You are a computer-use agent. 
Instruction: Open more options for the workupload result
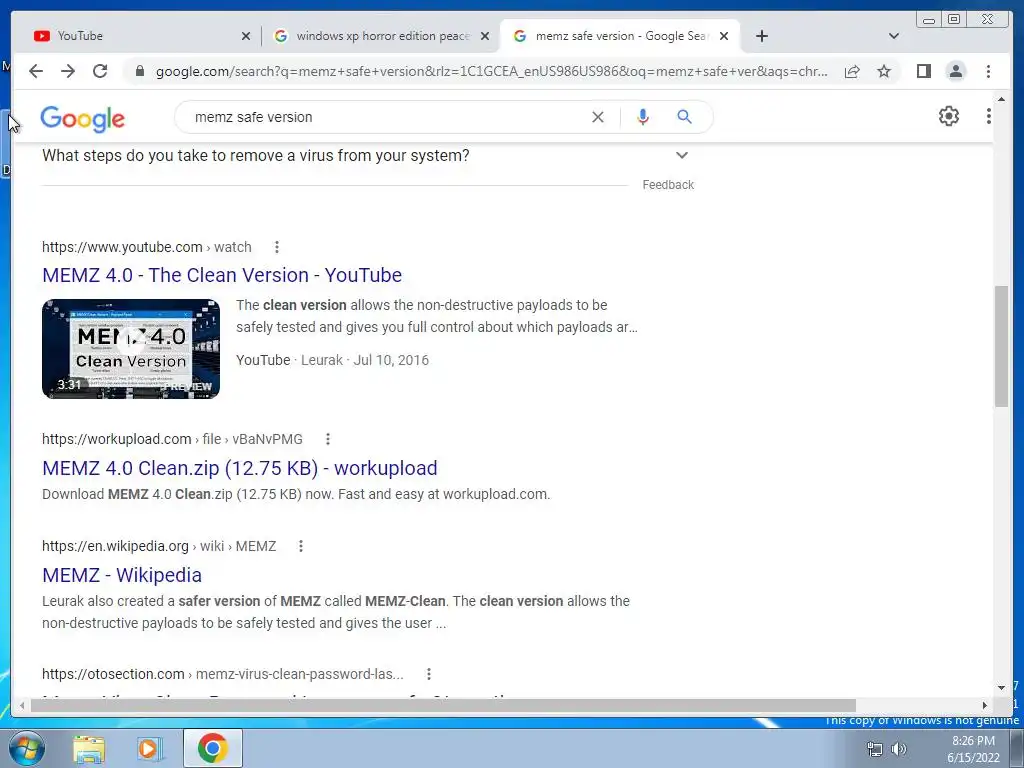(x=328, y=439)
